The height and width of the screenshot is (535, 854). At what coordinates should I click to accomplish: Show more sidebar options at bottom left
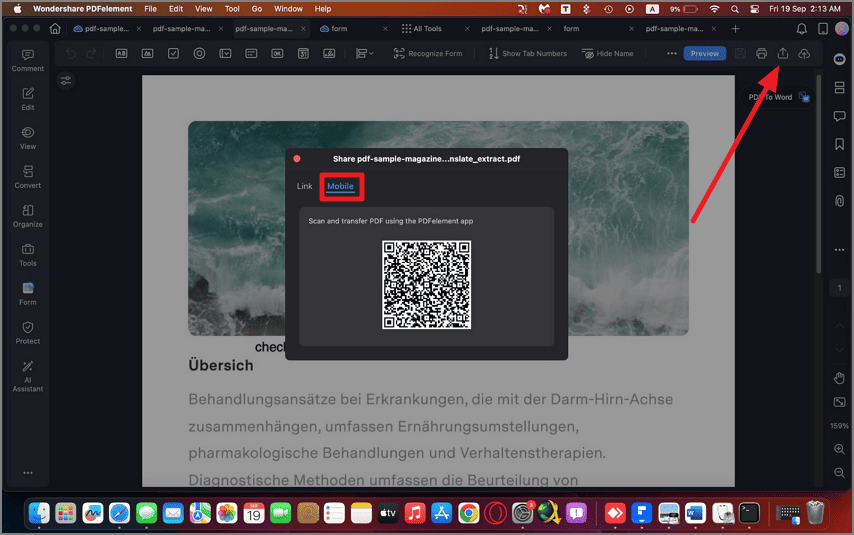[x=28, y=472]
